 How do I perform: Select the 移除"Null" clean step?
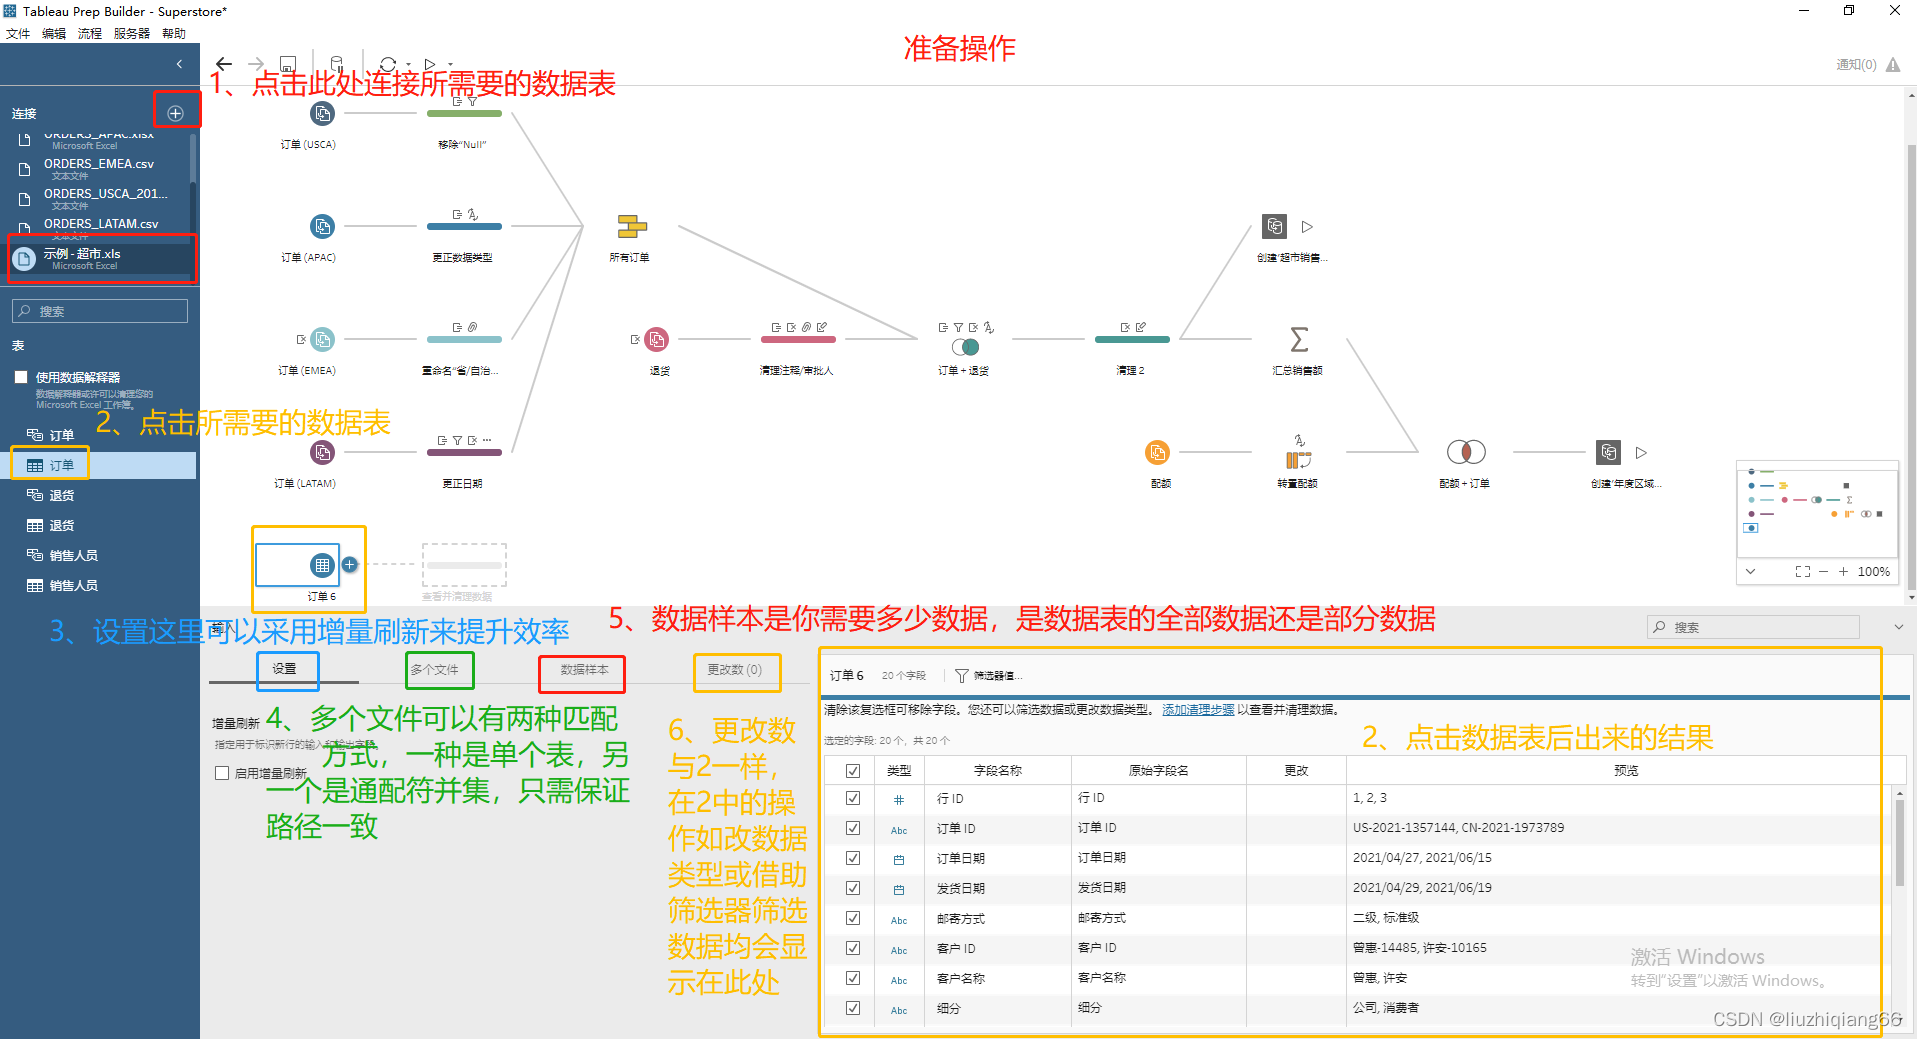click(464, 114)
